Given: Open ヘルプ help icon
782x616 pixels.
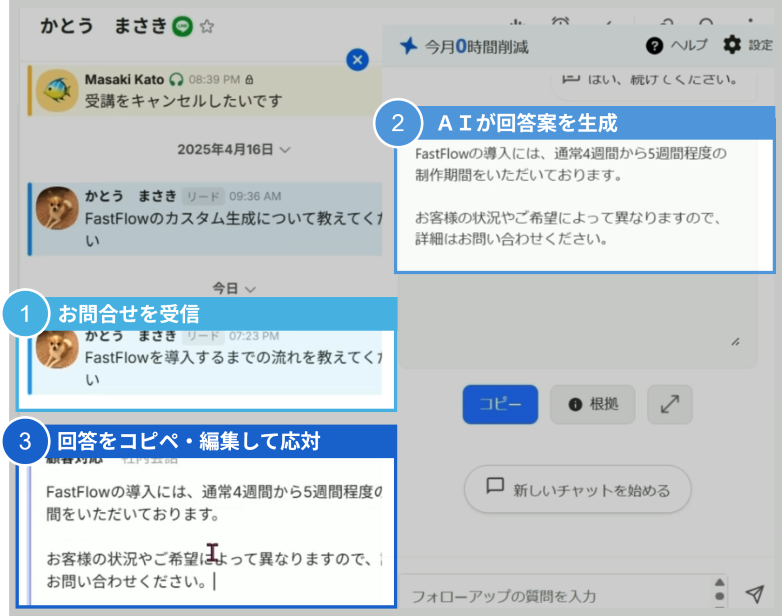Looking at the screenshot, I should click(655, 45).
